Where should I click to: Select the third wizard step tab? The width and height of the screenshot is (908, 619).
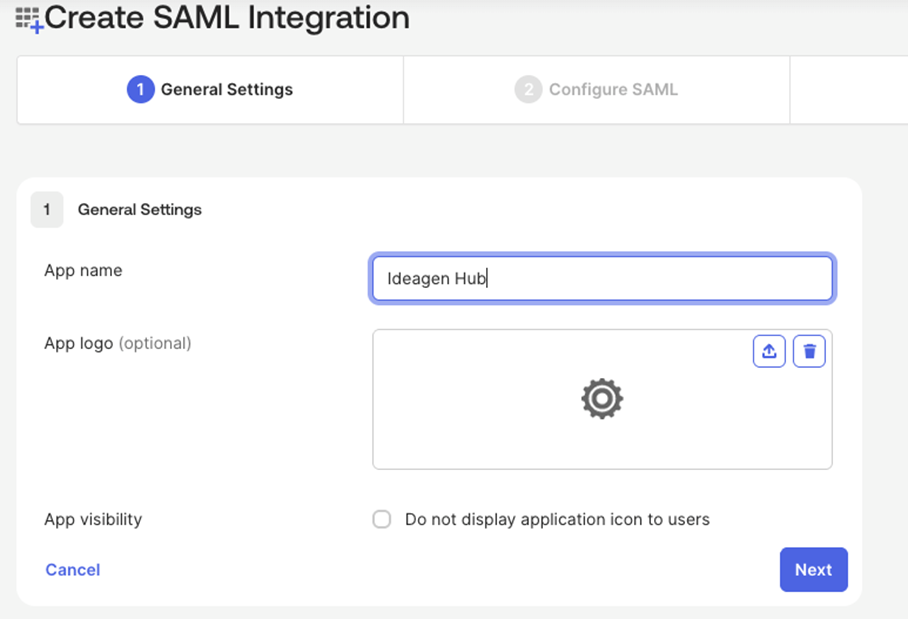(848, 90)
